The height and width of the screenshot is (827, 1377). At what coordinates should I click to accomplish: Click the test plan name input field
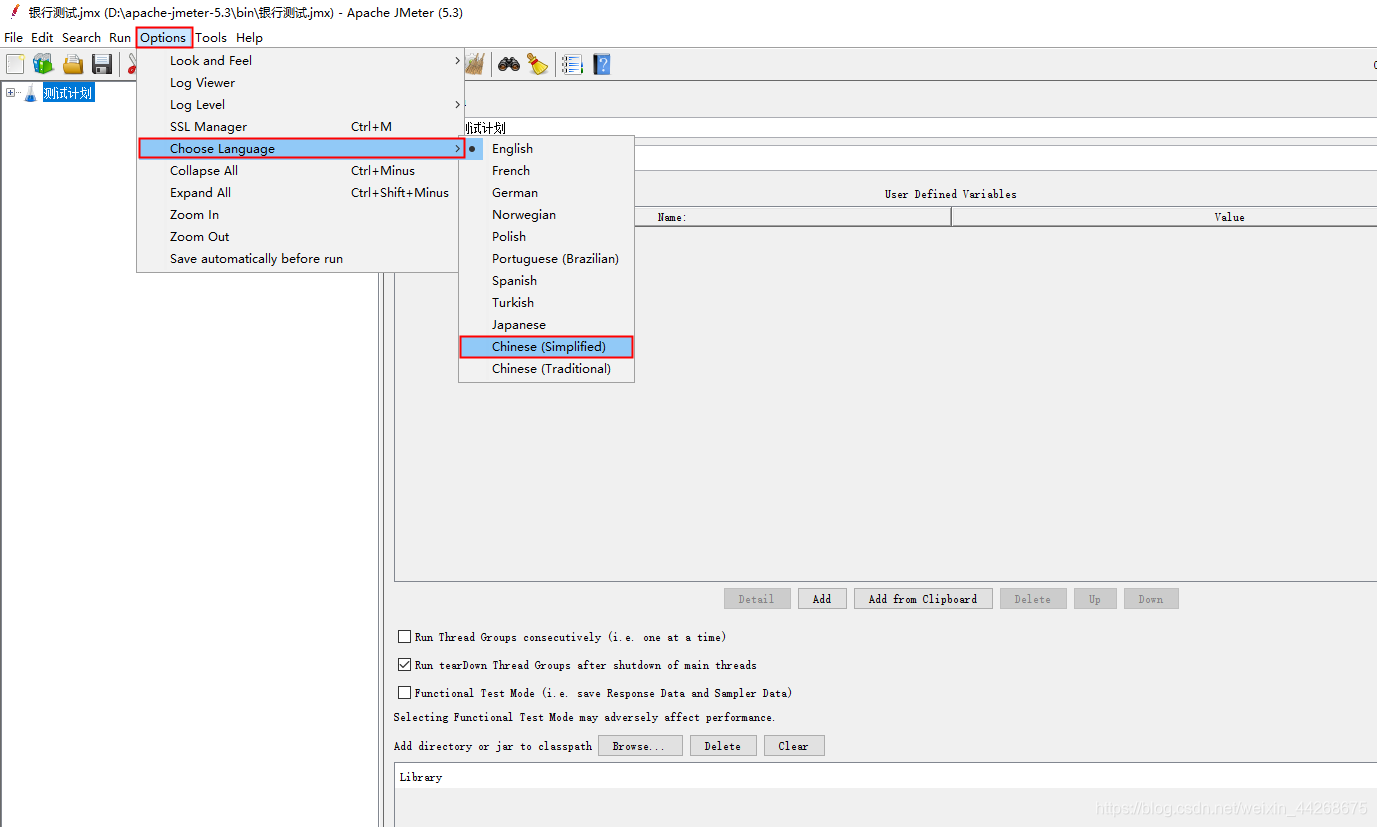tap(918, 128)
